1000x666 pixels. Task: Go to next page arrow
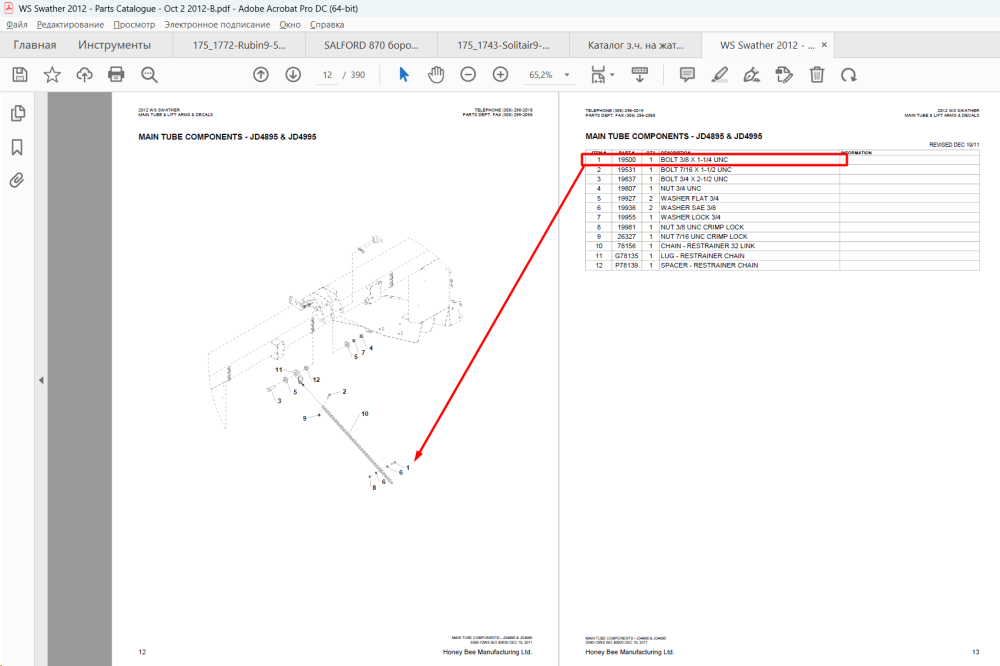(293, 75)
